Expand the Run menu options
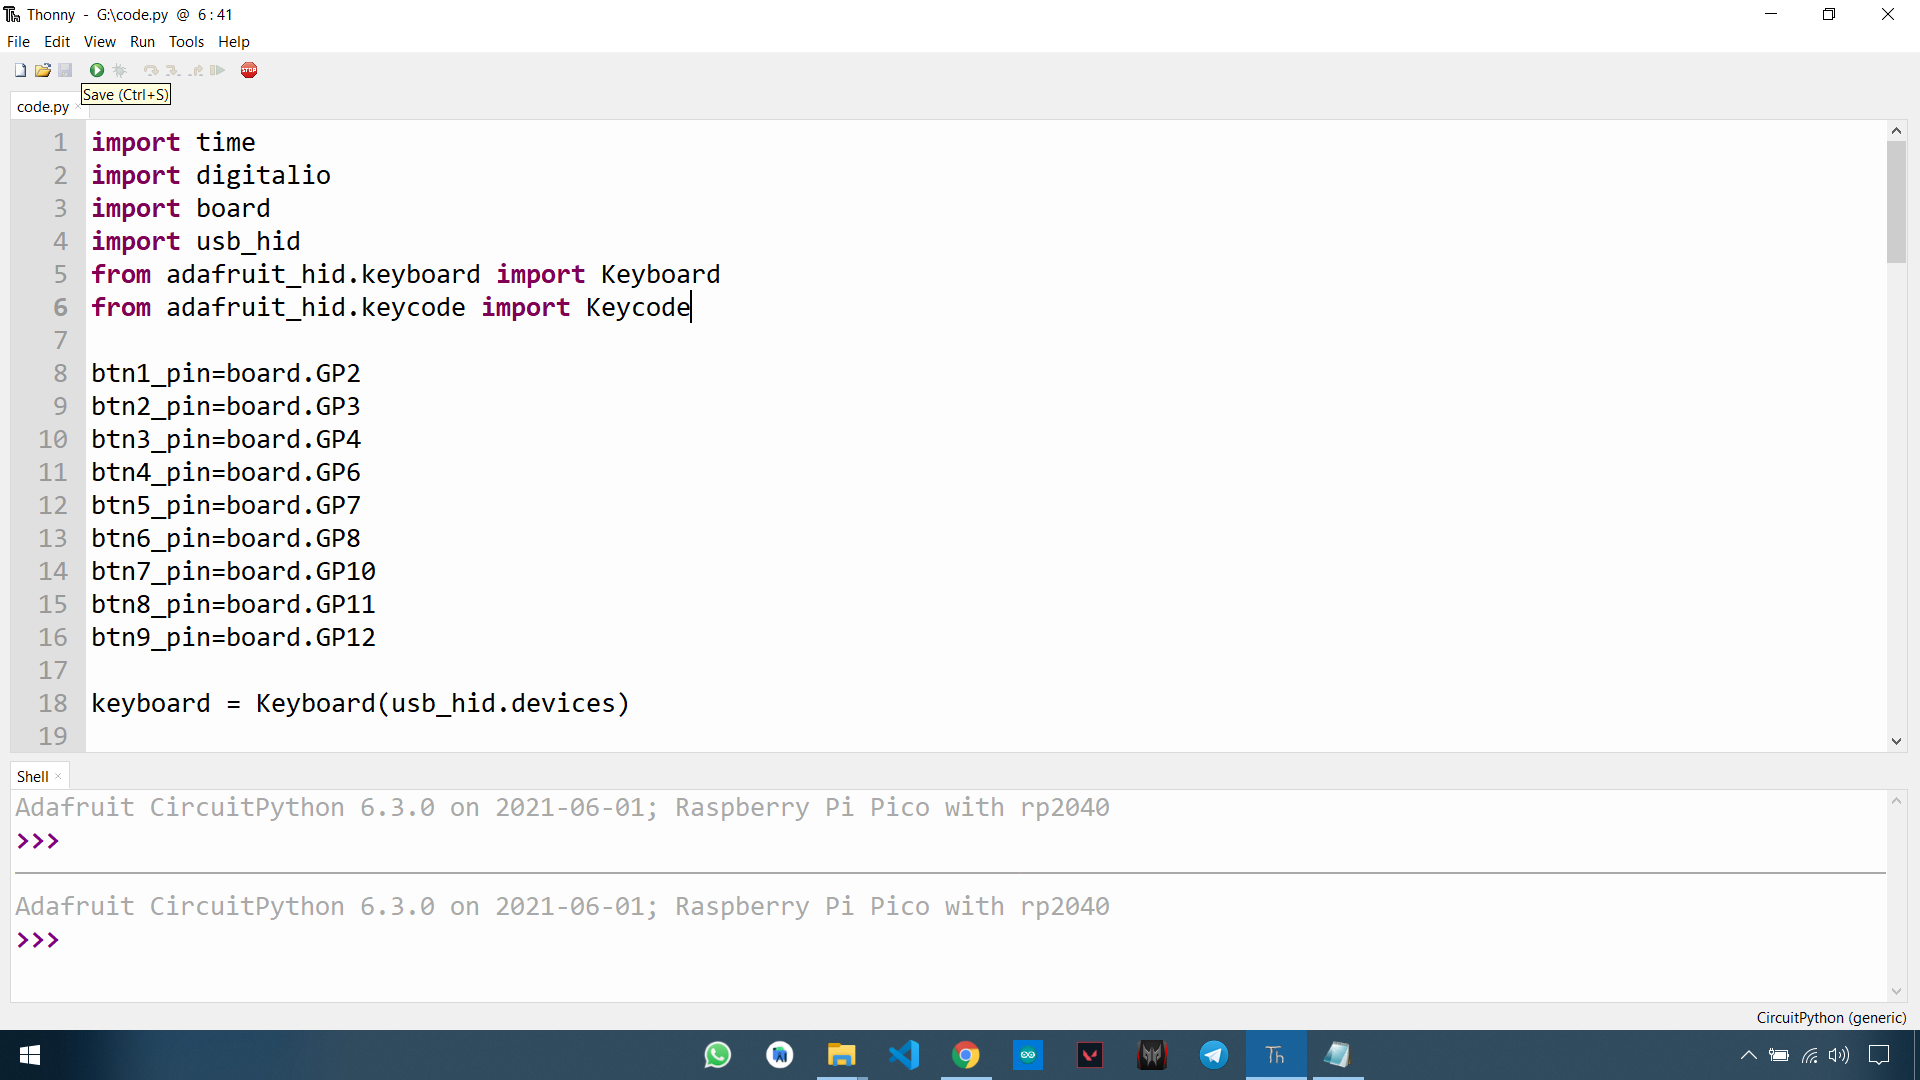 141,41
